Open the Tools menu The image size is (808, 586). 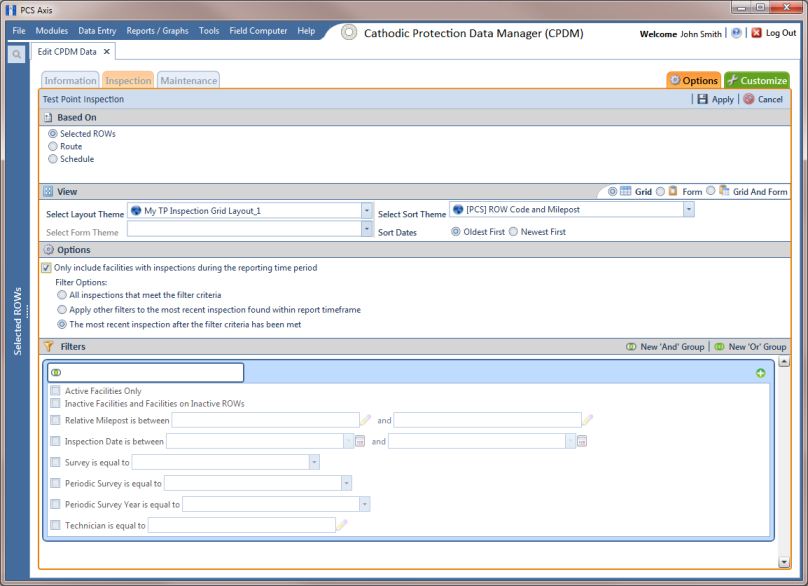(209, 31)
